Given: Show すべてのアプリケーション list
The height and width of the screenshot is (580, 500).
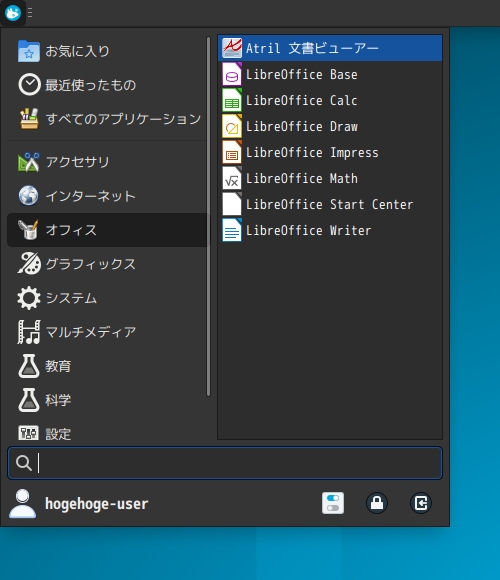Looking at the screenshot, I should (x=107, y=119).
